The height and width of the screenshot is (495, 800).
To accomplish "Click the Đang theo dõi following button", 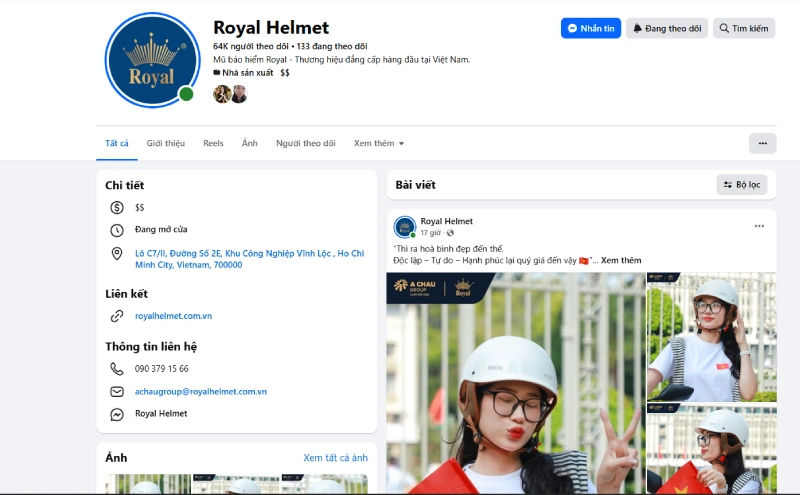I will (x=667, y=29).
